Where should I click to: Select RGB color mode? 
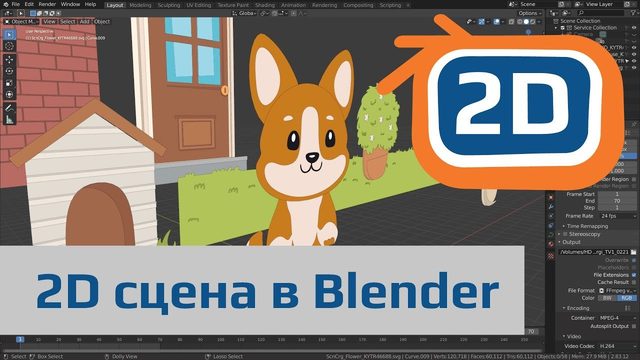click(627, 298)
